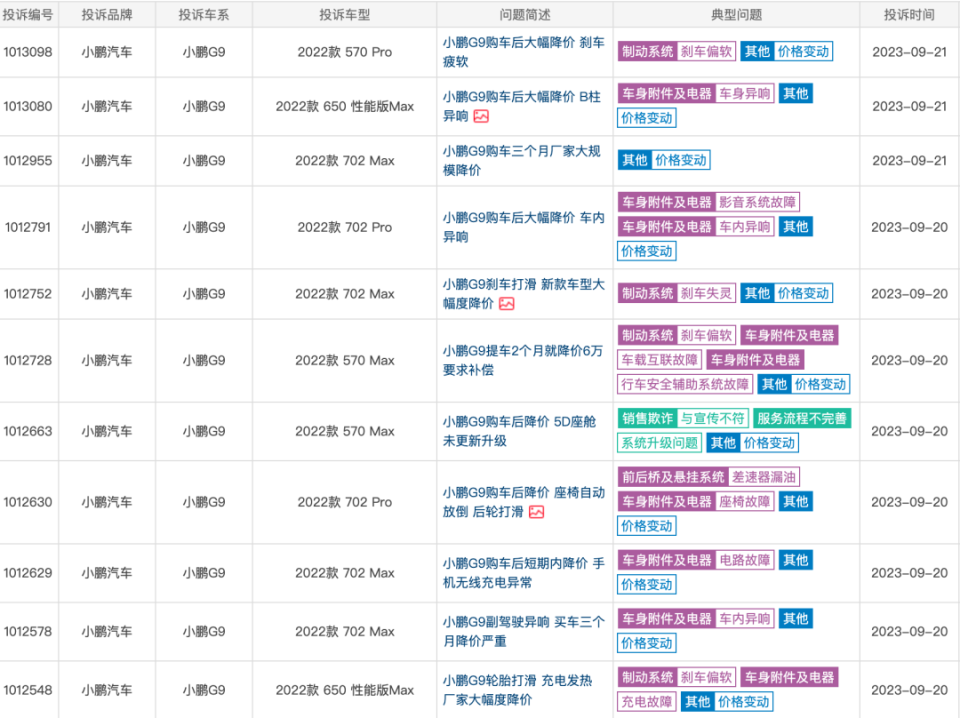
Task: Click the 投诉编号 column header
Action: (28, 15)
